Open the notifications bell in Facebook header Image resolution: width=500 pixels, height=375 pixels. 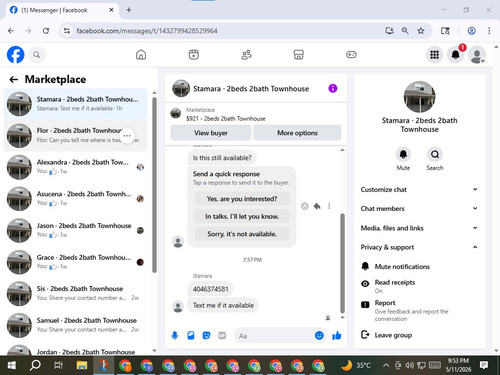point(456,55)
